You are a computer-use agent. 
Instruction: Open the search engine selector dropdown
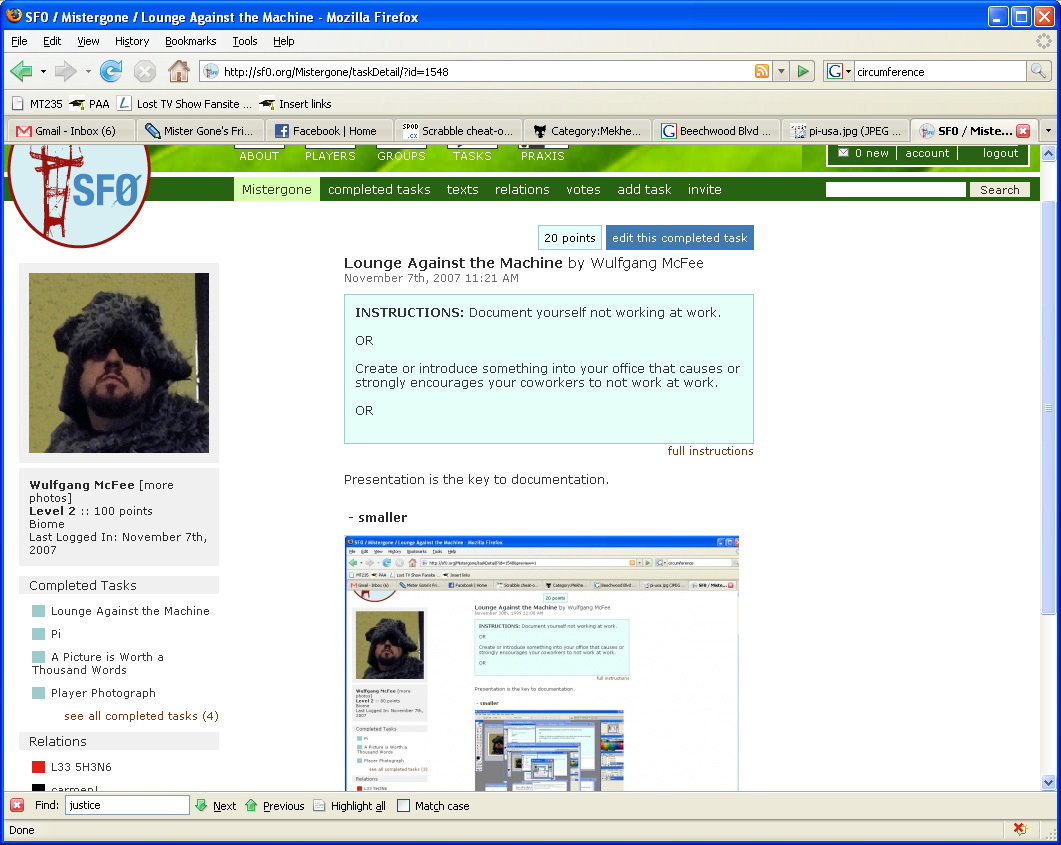[839, 71]
